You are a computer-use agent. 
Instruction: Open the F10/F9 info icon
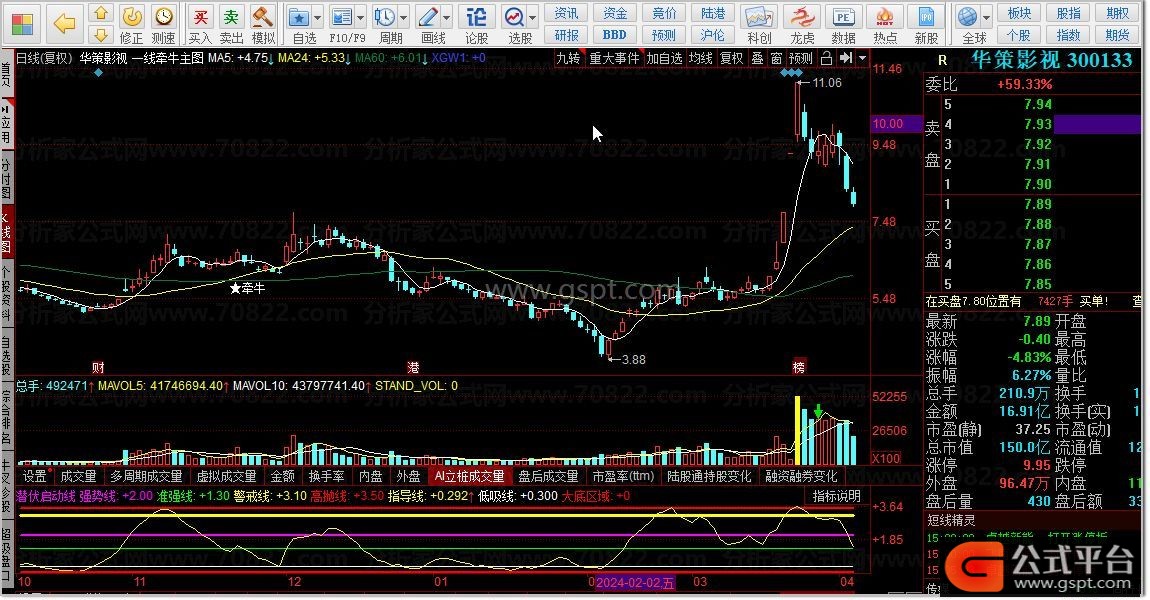click(x=341, y=16)
